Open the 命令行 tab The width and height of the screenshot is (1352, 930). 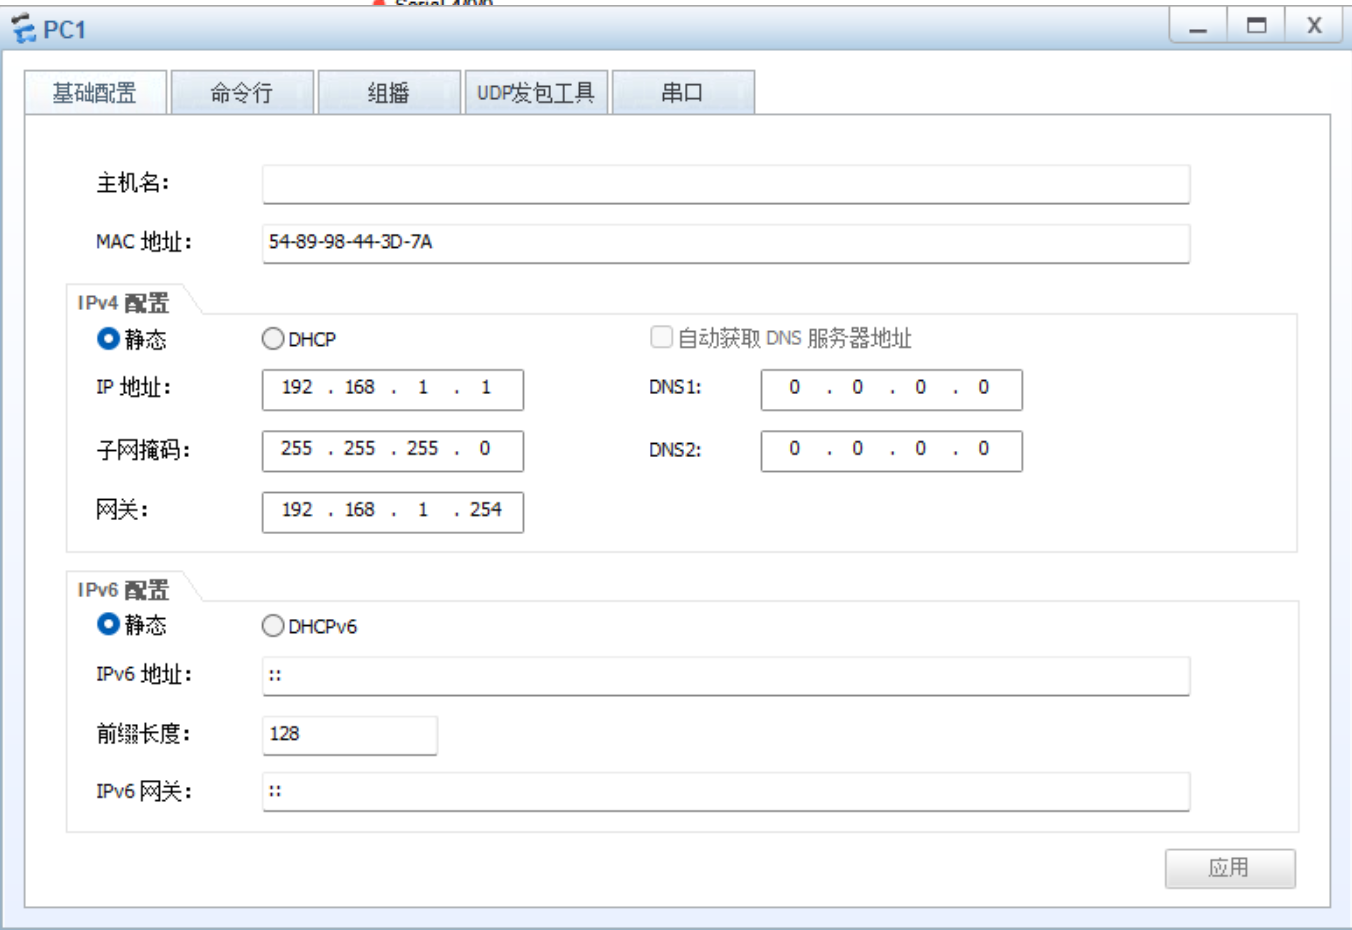tap(242, 93)
